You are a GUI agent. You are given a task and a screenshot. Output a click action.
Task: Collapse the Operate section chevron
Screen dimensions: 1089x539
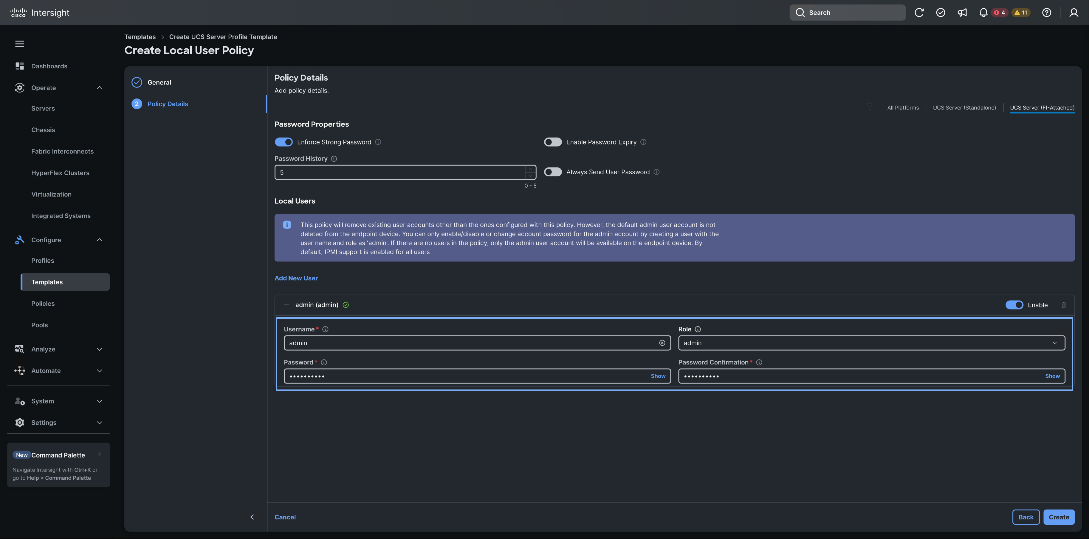[99, 88]
